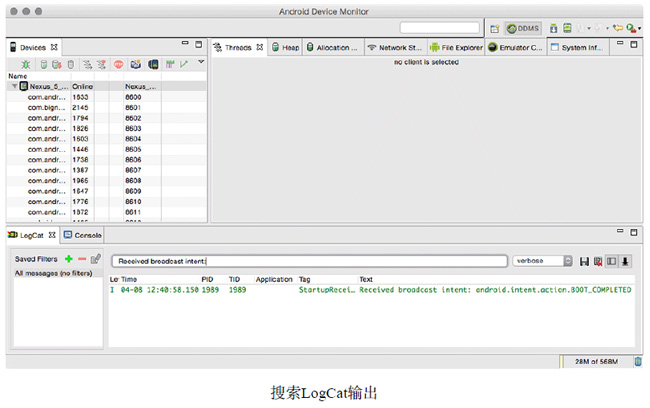Delete the selected LogCat filter

[x=82, y=259]
